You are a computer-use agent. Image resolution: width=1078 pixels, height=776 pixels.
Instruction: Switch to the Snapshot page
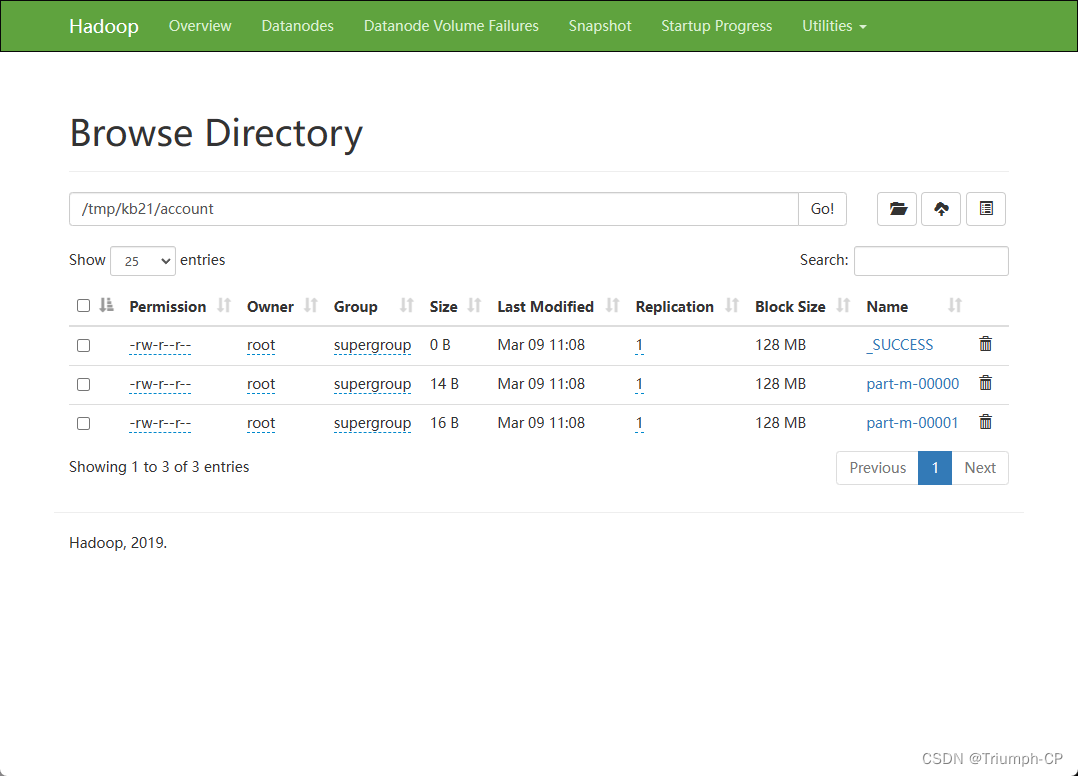(600, 26)
